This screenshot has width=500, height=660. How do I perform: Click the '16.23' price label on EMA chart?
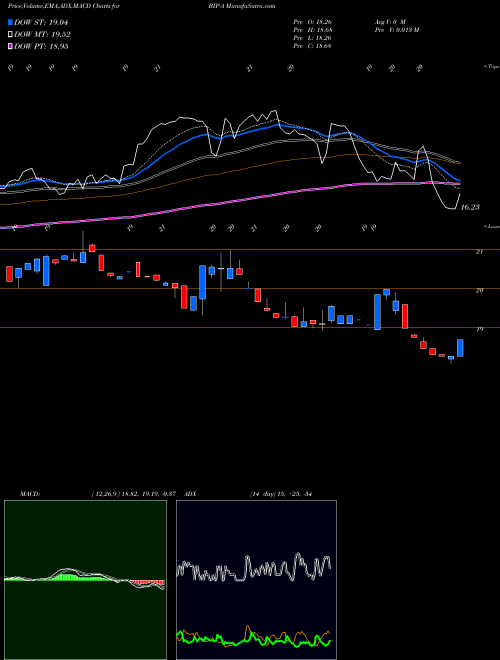(470, 207)
